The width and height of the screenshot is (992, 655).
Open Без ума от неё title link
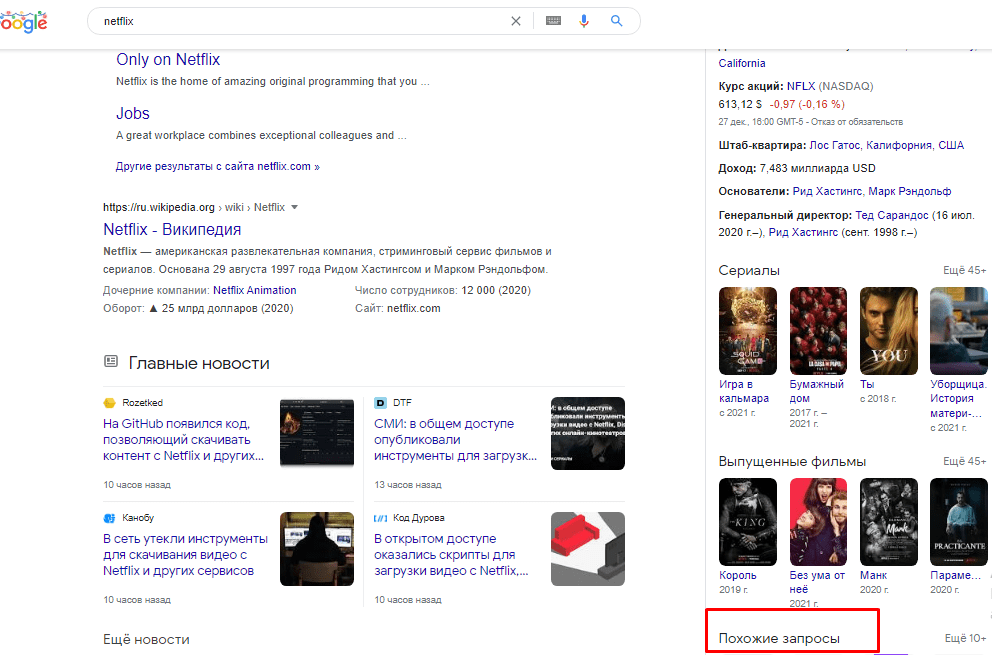[817, 582]
